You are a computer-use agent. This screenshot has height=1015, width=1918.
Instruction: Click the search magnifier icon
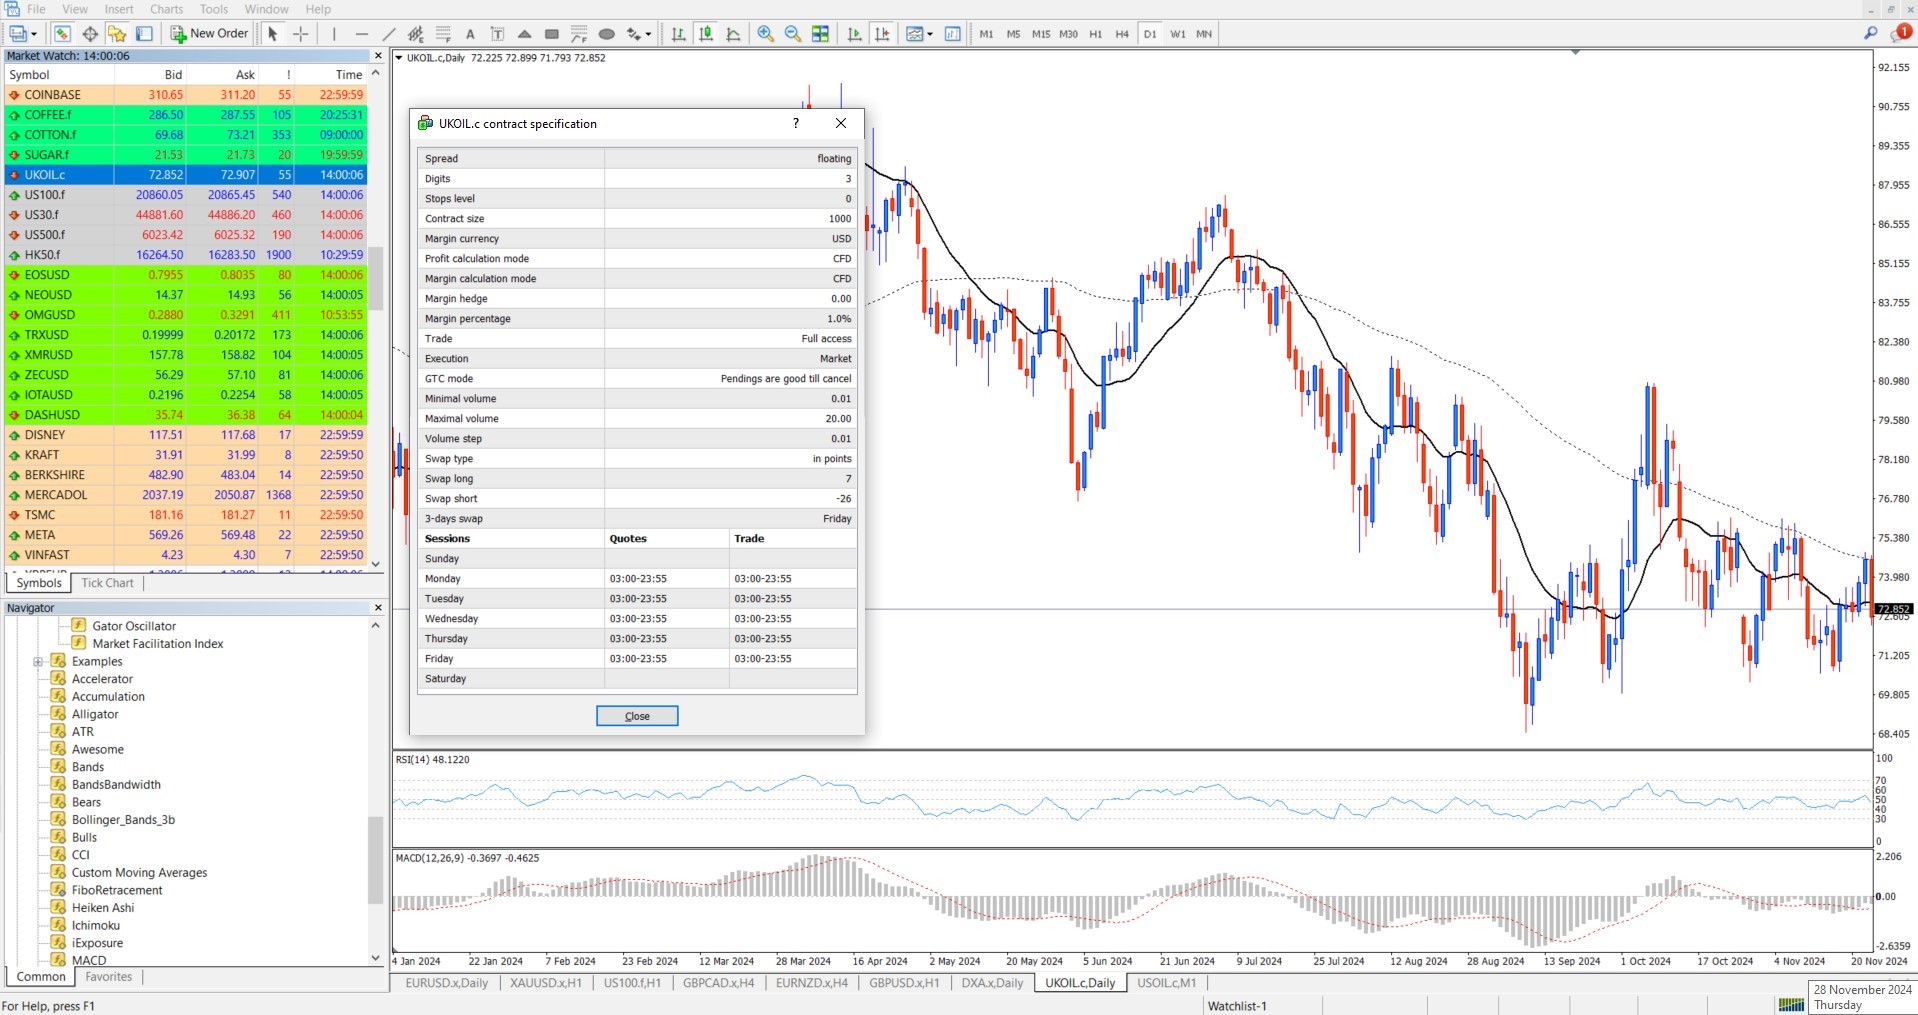click(1870, 33)
